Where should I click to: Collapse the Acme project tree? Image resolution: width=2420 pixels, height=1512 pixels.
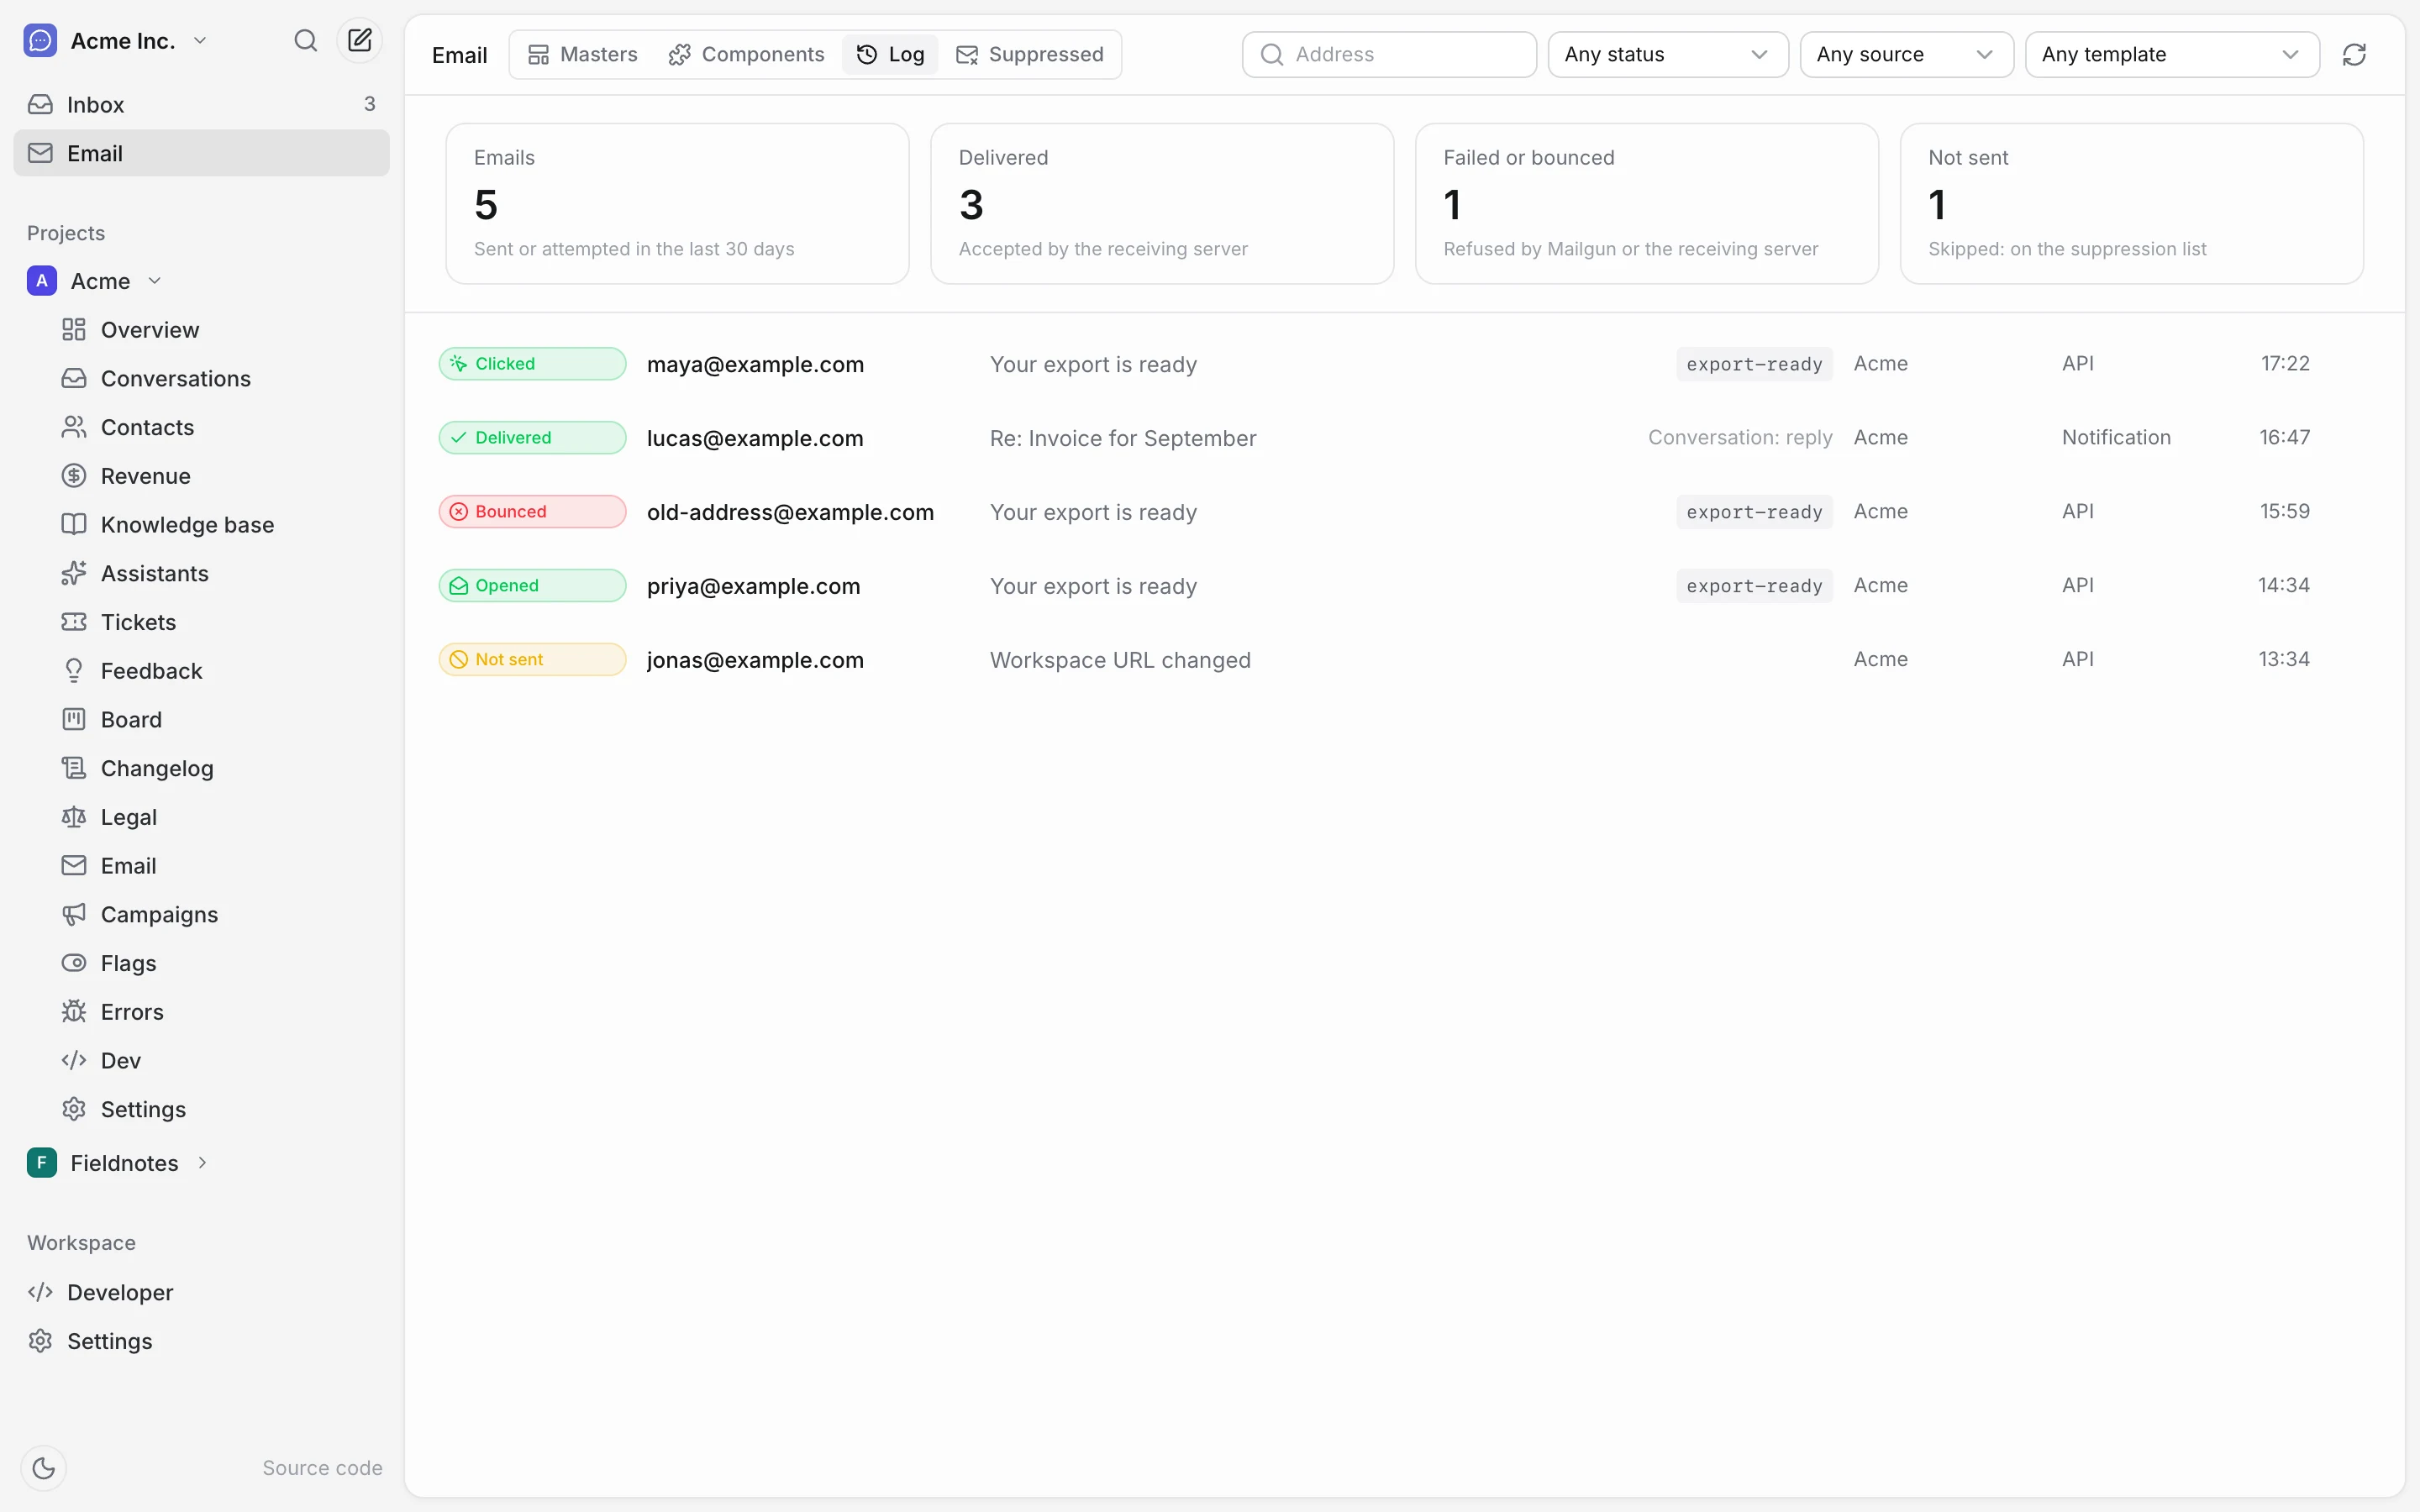pyautogui.click(x=155, y=281)
